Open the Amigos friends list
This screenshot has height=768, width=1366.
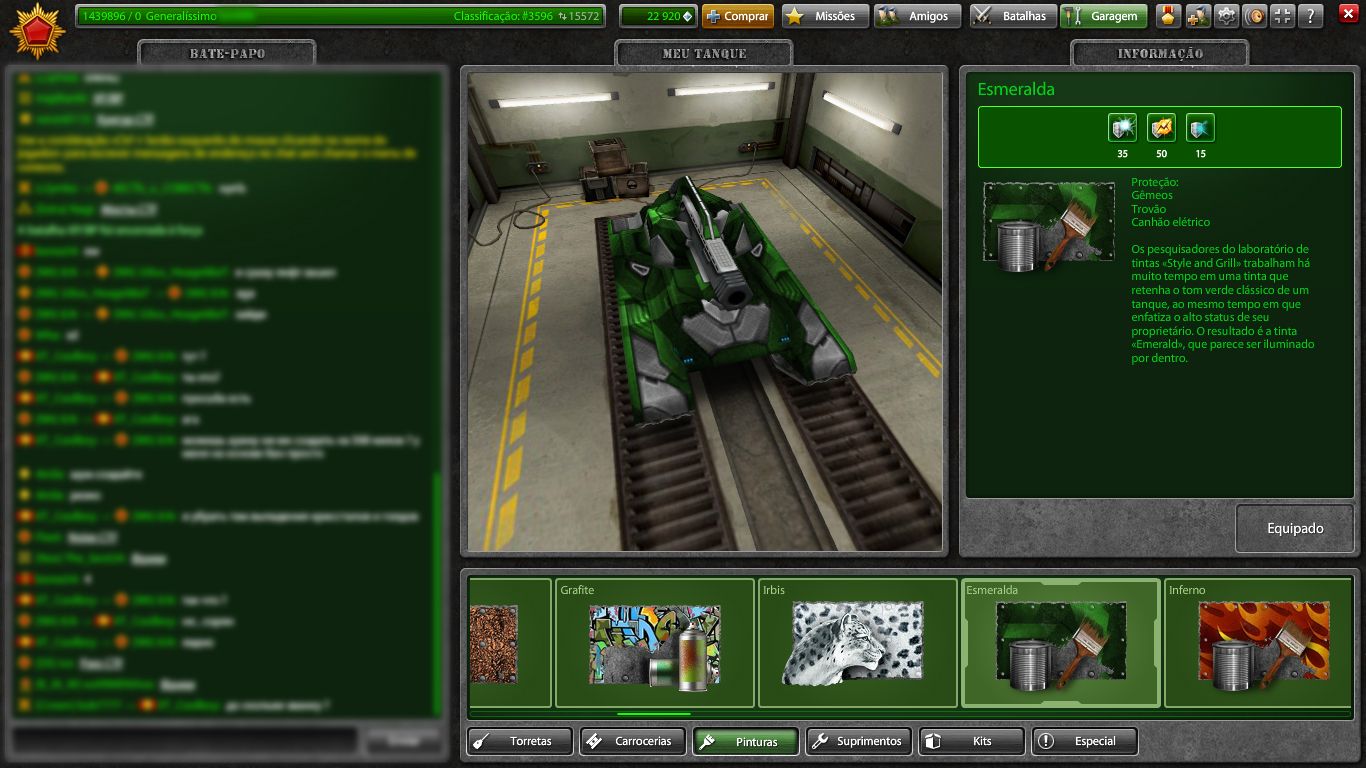pyautogui.click(x=917, y=16)
